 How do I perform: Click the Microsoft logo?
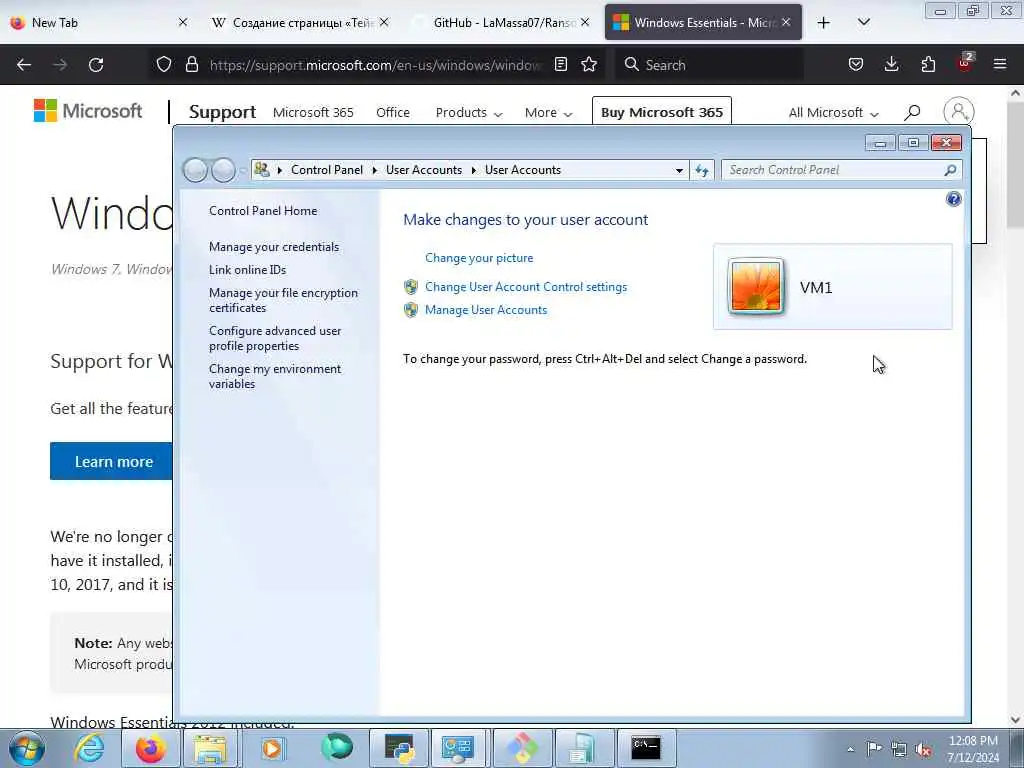coord(88,111)
